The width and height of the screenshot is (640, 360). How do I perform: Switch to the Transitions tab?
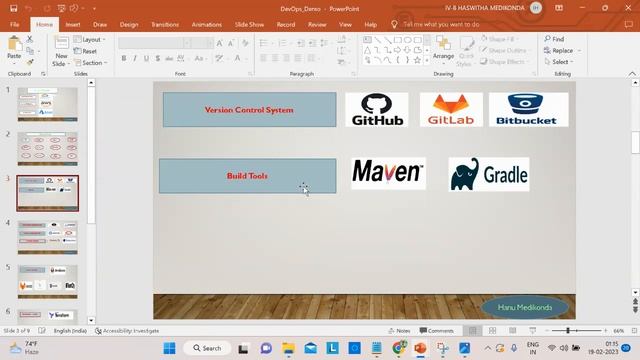(165, 24)
